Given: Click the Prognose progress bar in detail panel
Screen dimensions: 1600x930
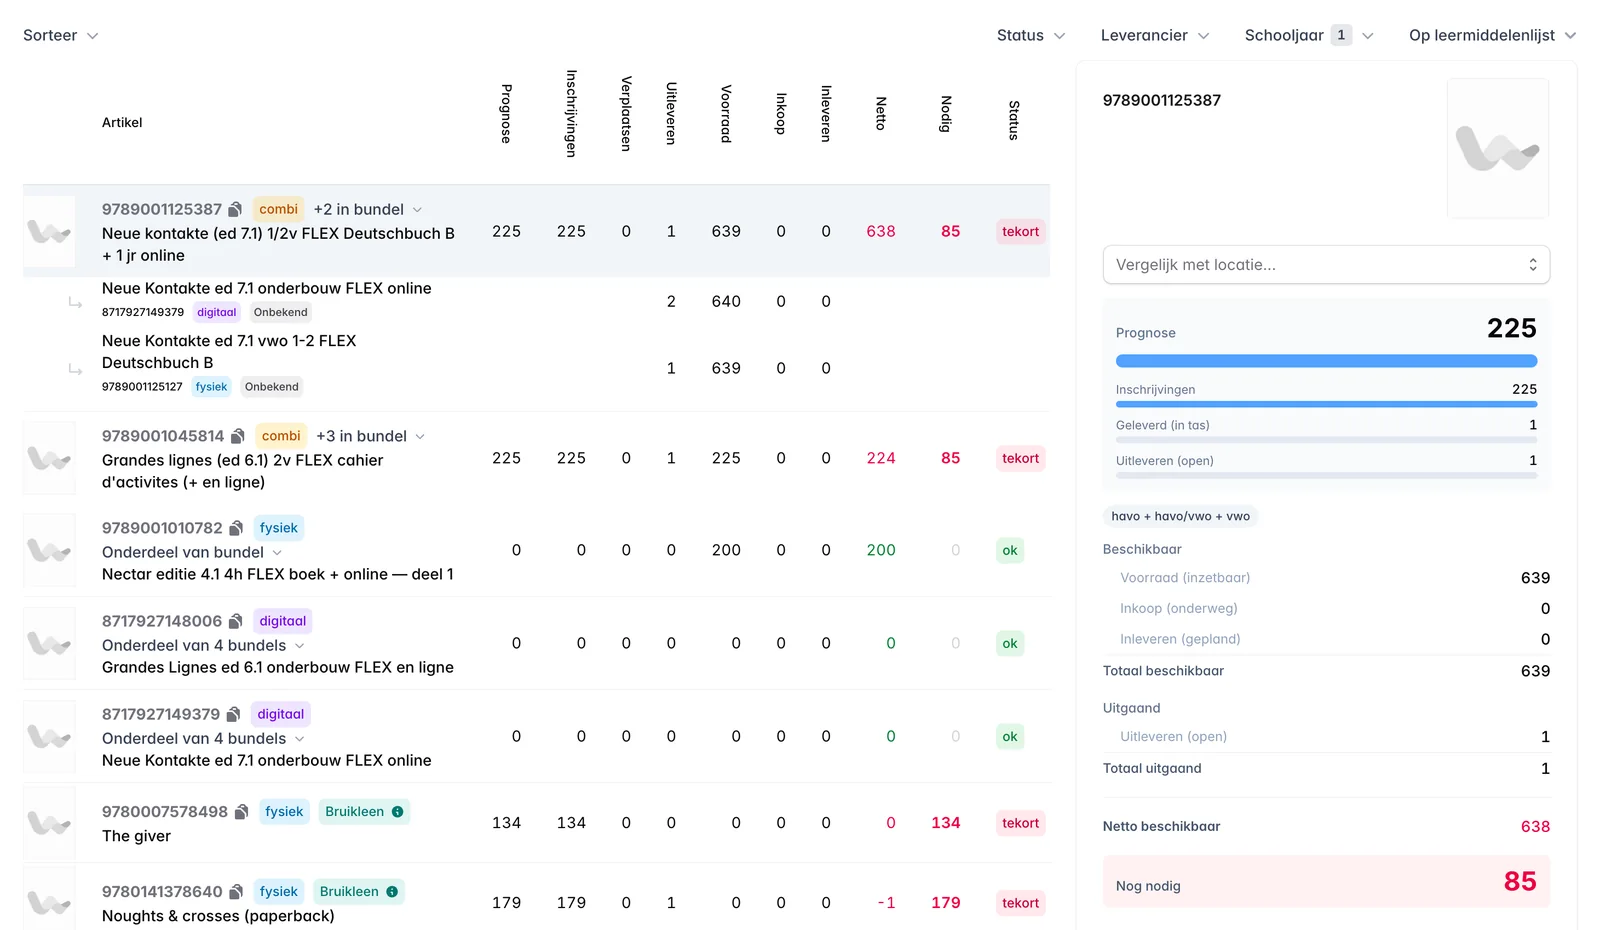Looking at the screenshot, I should point(1326,361).
